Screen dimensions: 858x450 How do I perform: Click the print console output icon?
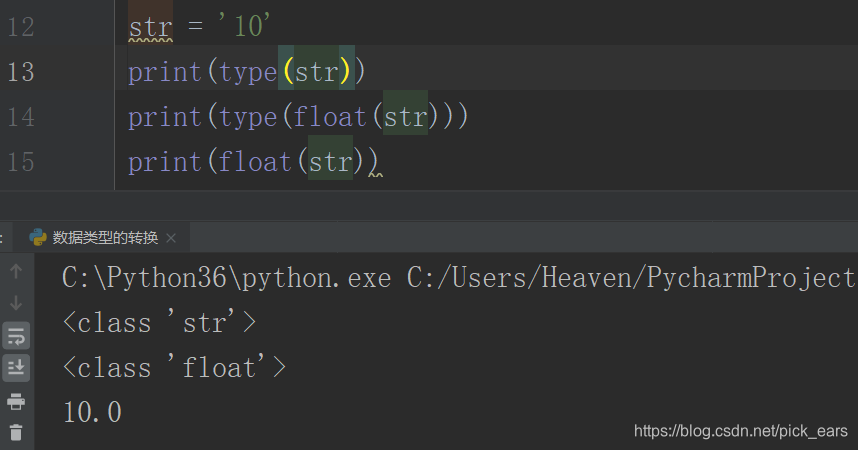[x=16, y=401]
